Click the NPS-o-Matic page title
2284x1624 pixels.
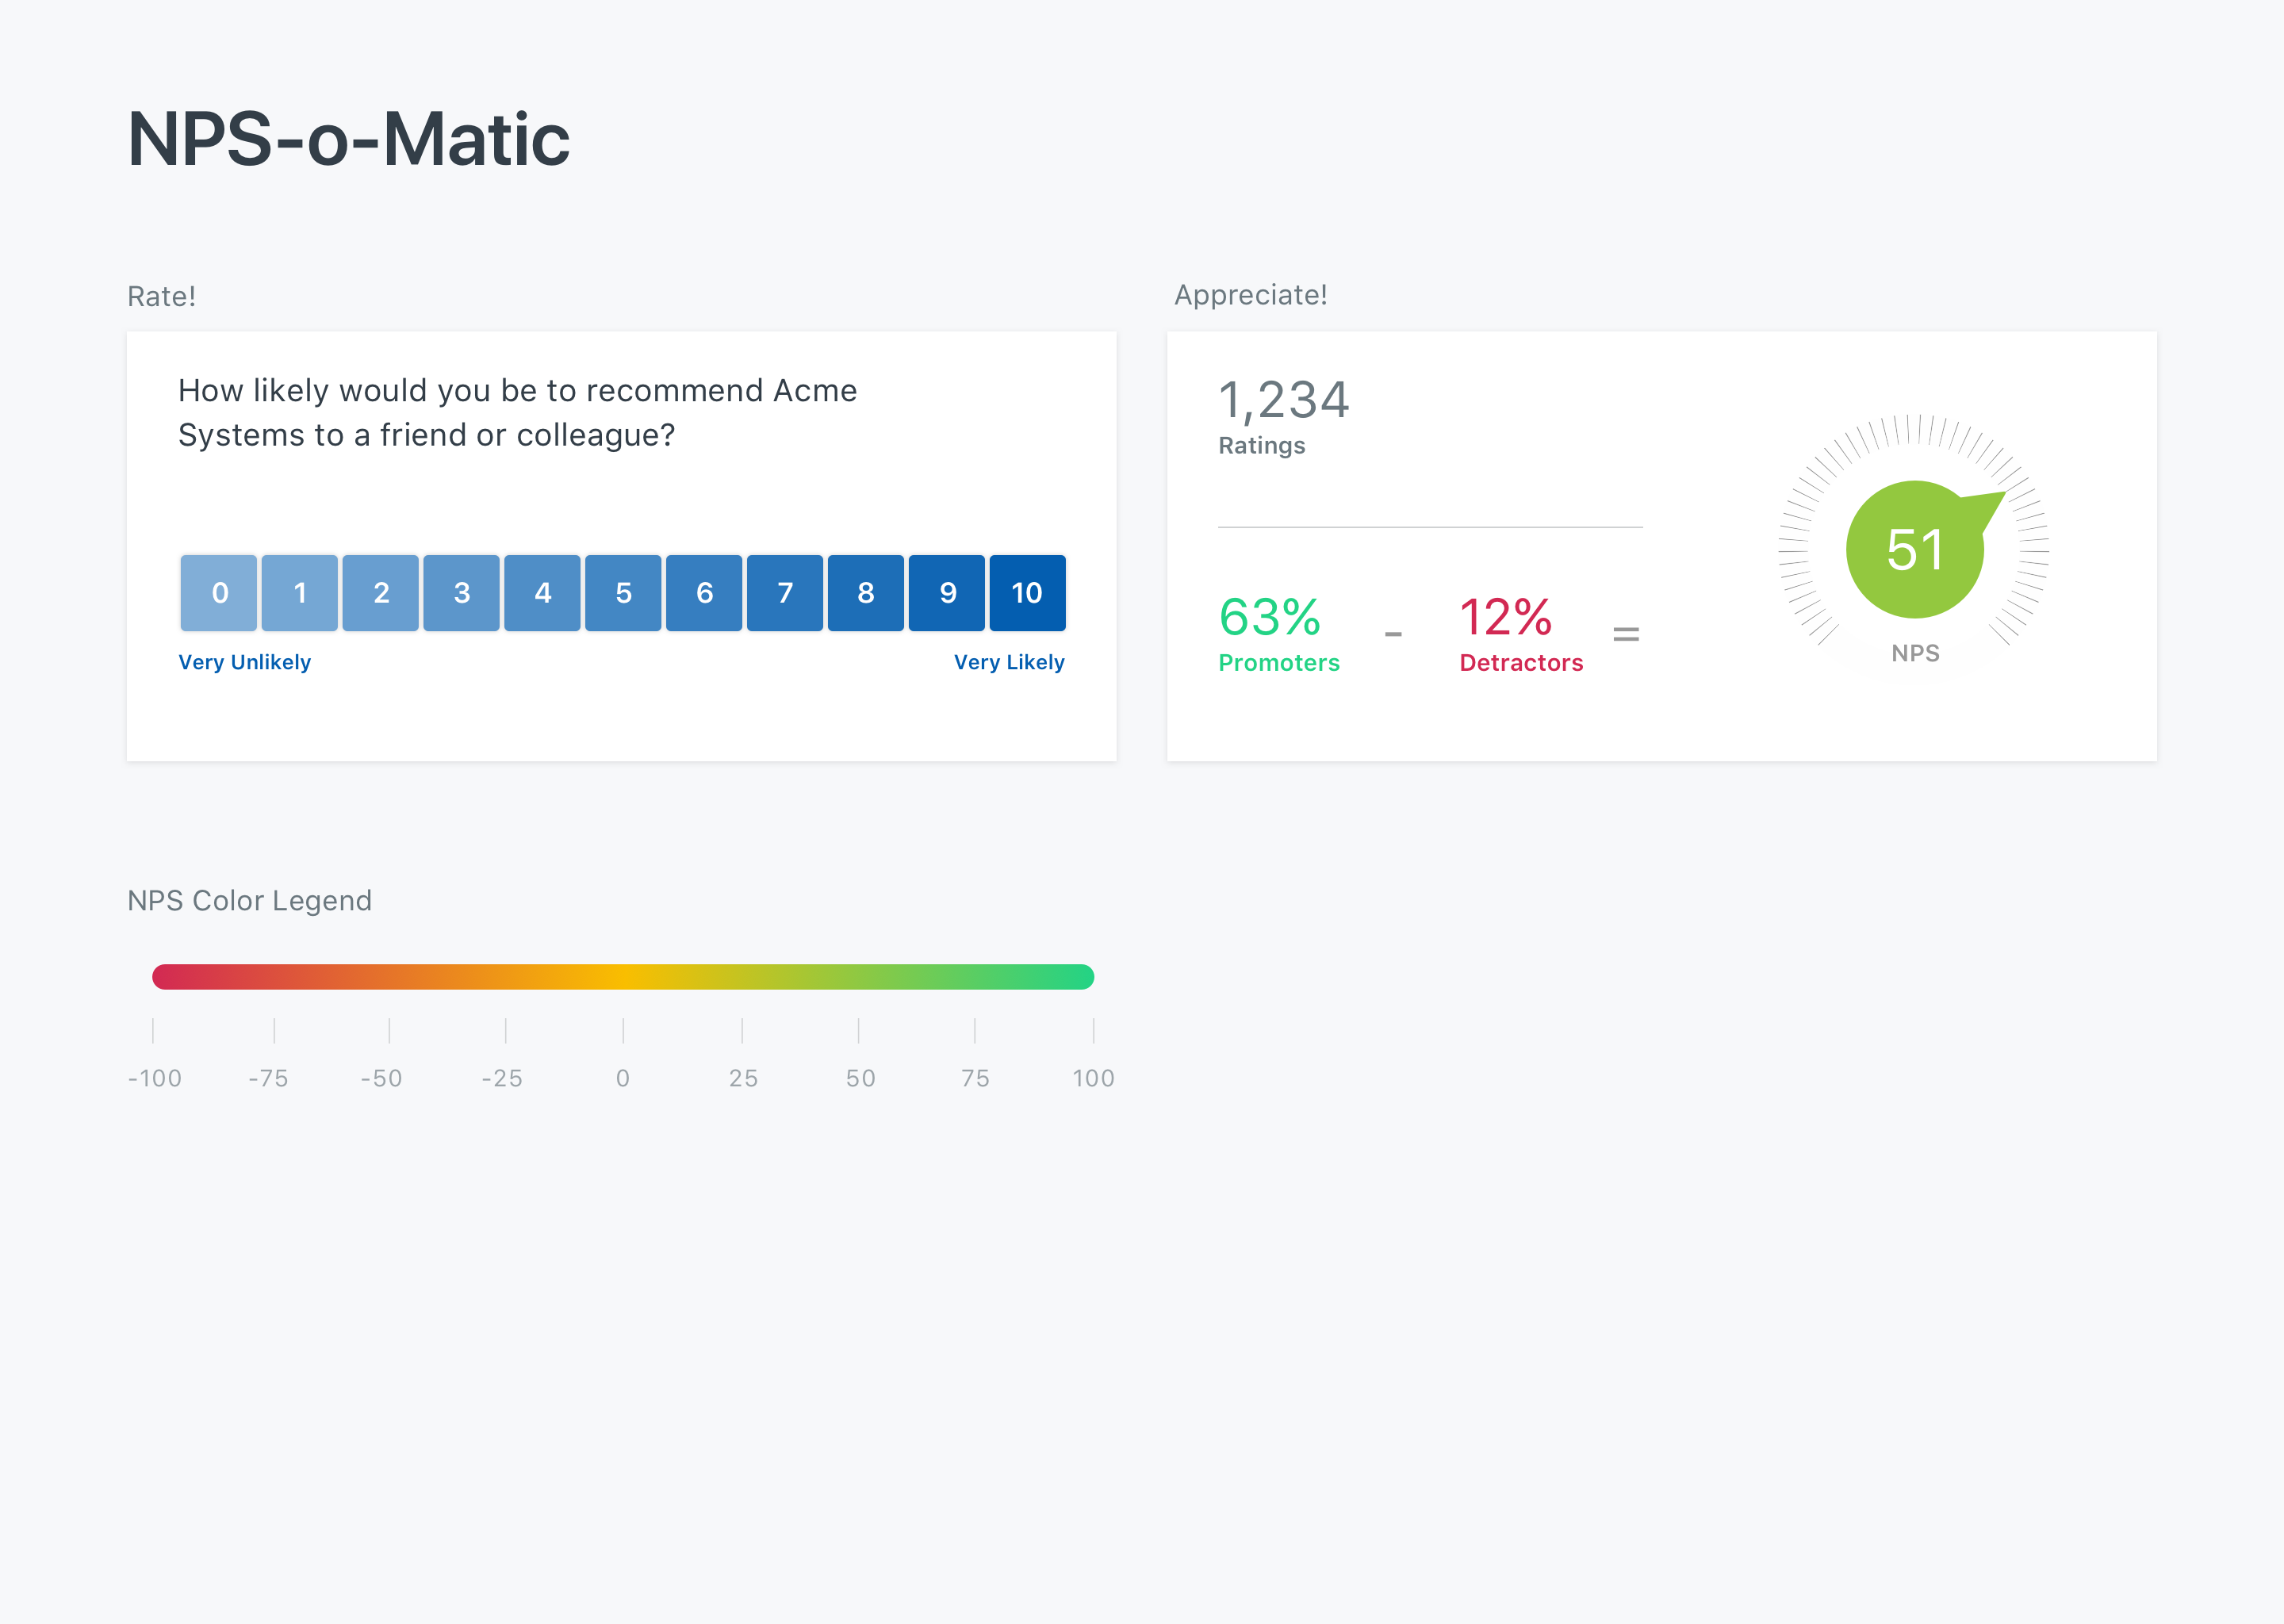[x=349, y=139]
